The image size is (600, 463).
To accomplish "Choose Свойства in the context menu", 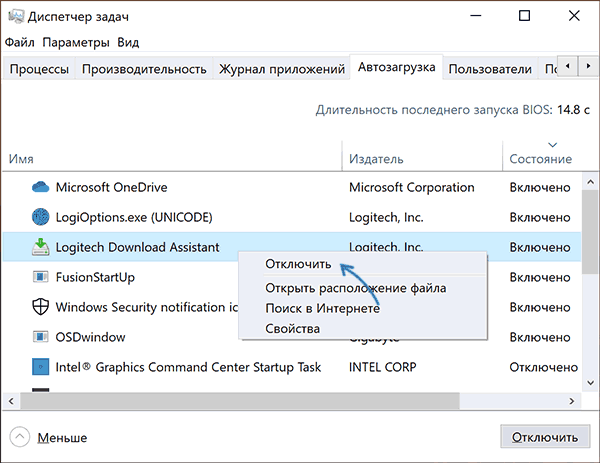I will pos(292,328).
